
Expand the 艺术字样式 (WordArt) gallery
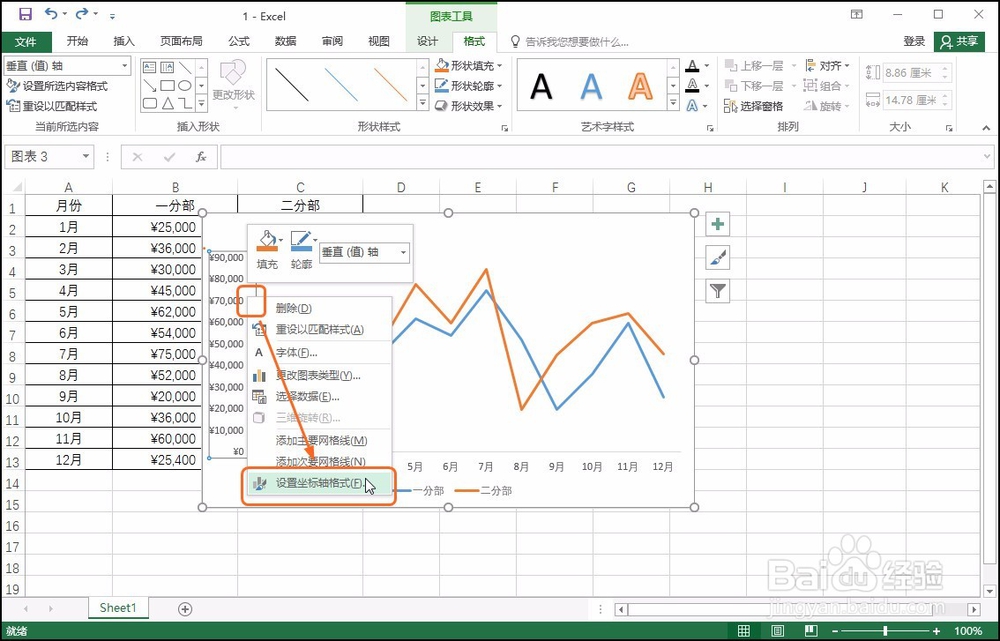672,100
